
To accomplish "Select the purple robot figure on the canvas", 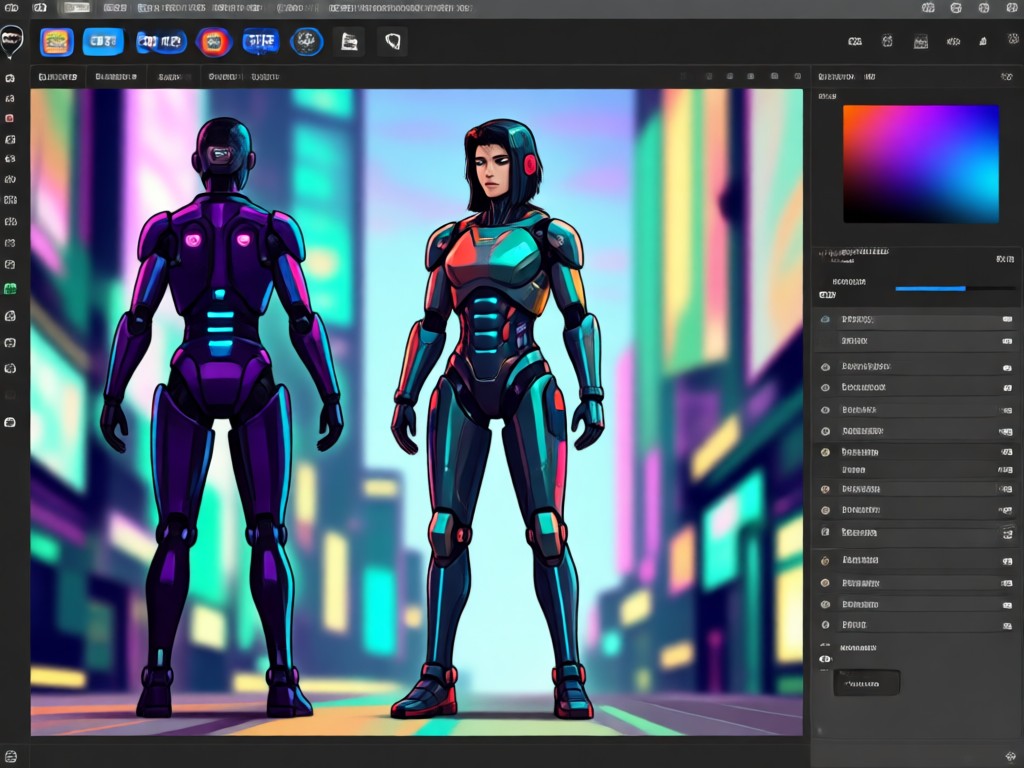I will tap(222, 418).
